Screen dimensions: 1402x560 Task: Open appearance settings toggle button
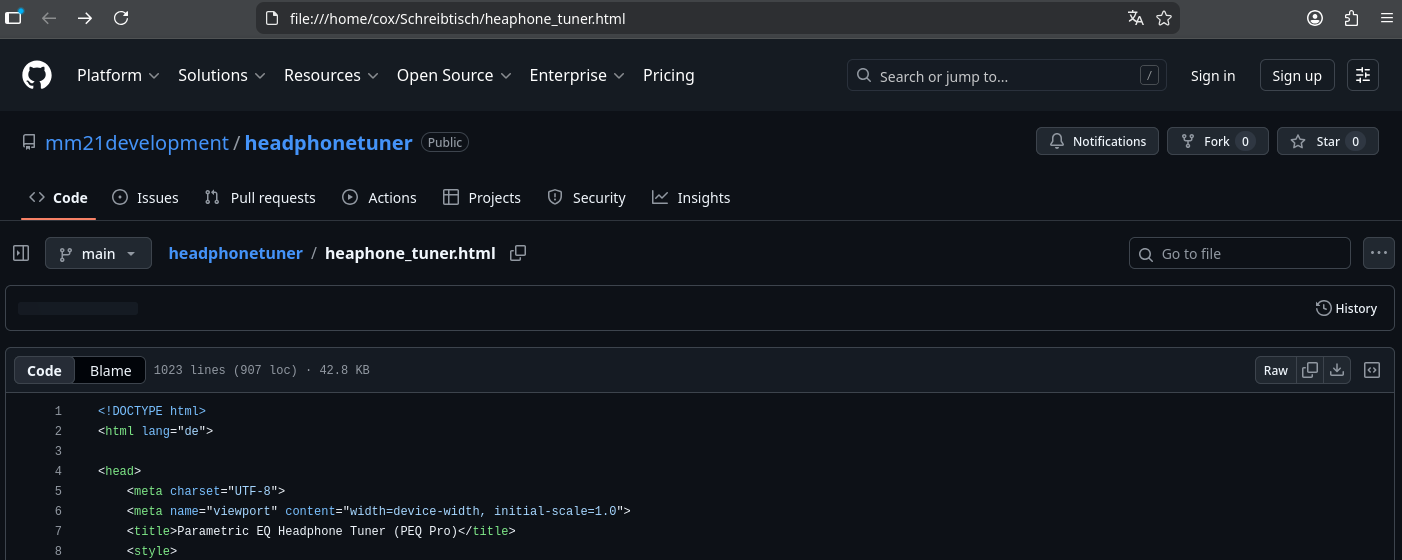(1363, 75)
